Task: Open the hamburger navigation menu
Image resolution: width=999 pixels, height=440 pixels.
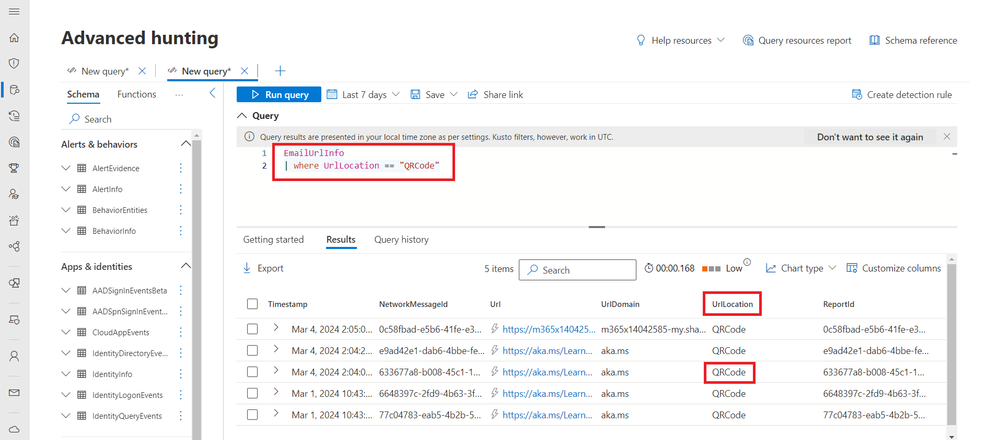Action: click(x=14, y=11)
